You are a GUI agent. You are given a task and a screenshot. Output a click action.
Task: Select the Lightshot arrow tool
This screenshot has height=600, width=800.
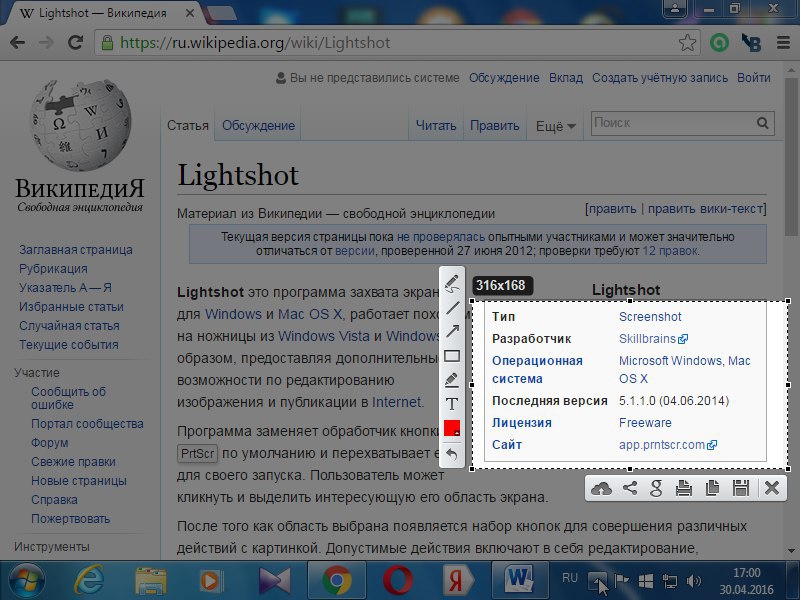tap(452, 331)
